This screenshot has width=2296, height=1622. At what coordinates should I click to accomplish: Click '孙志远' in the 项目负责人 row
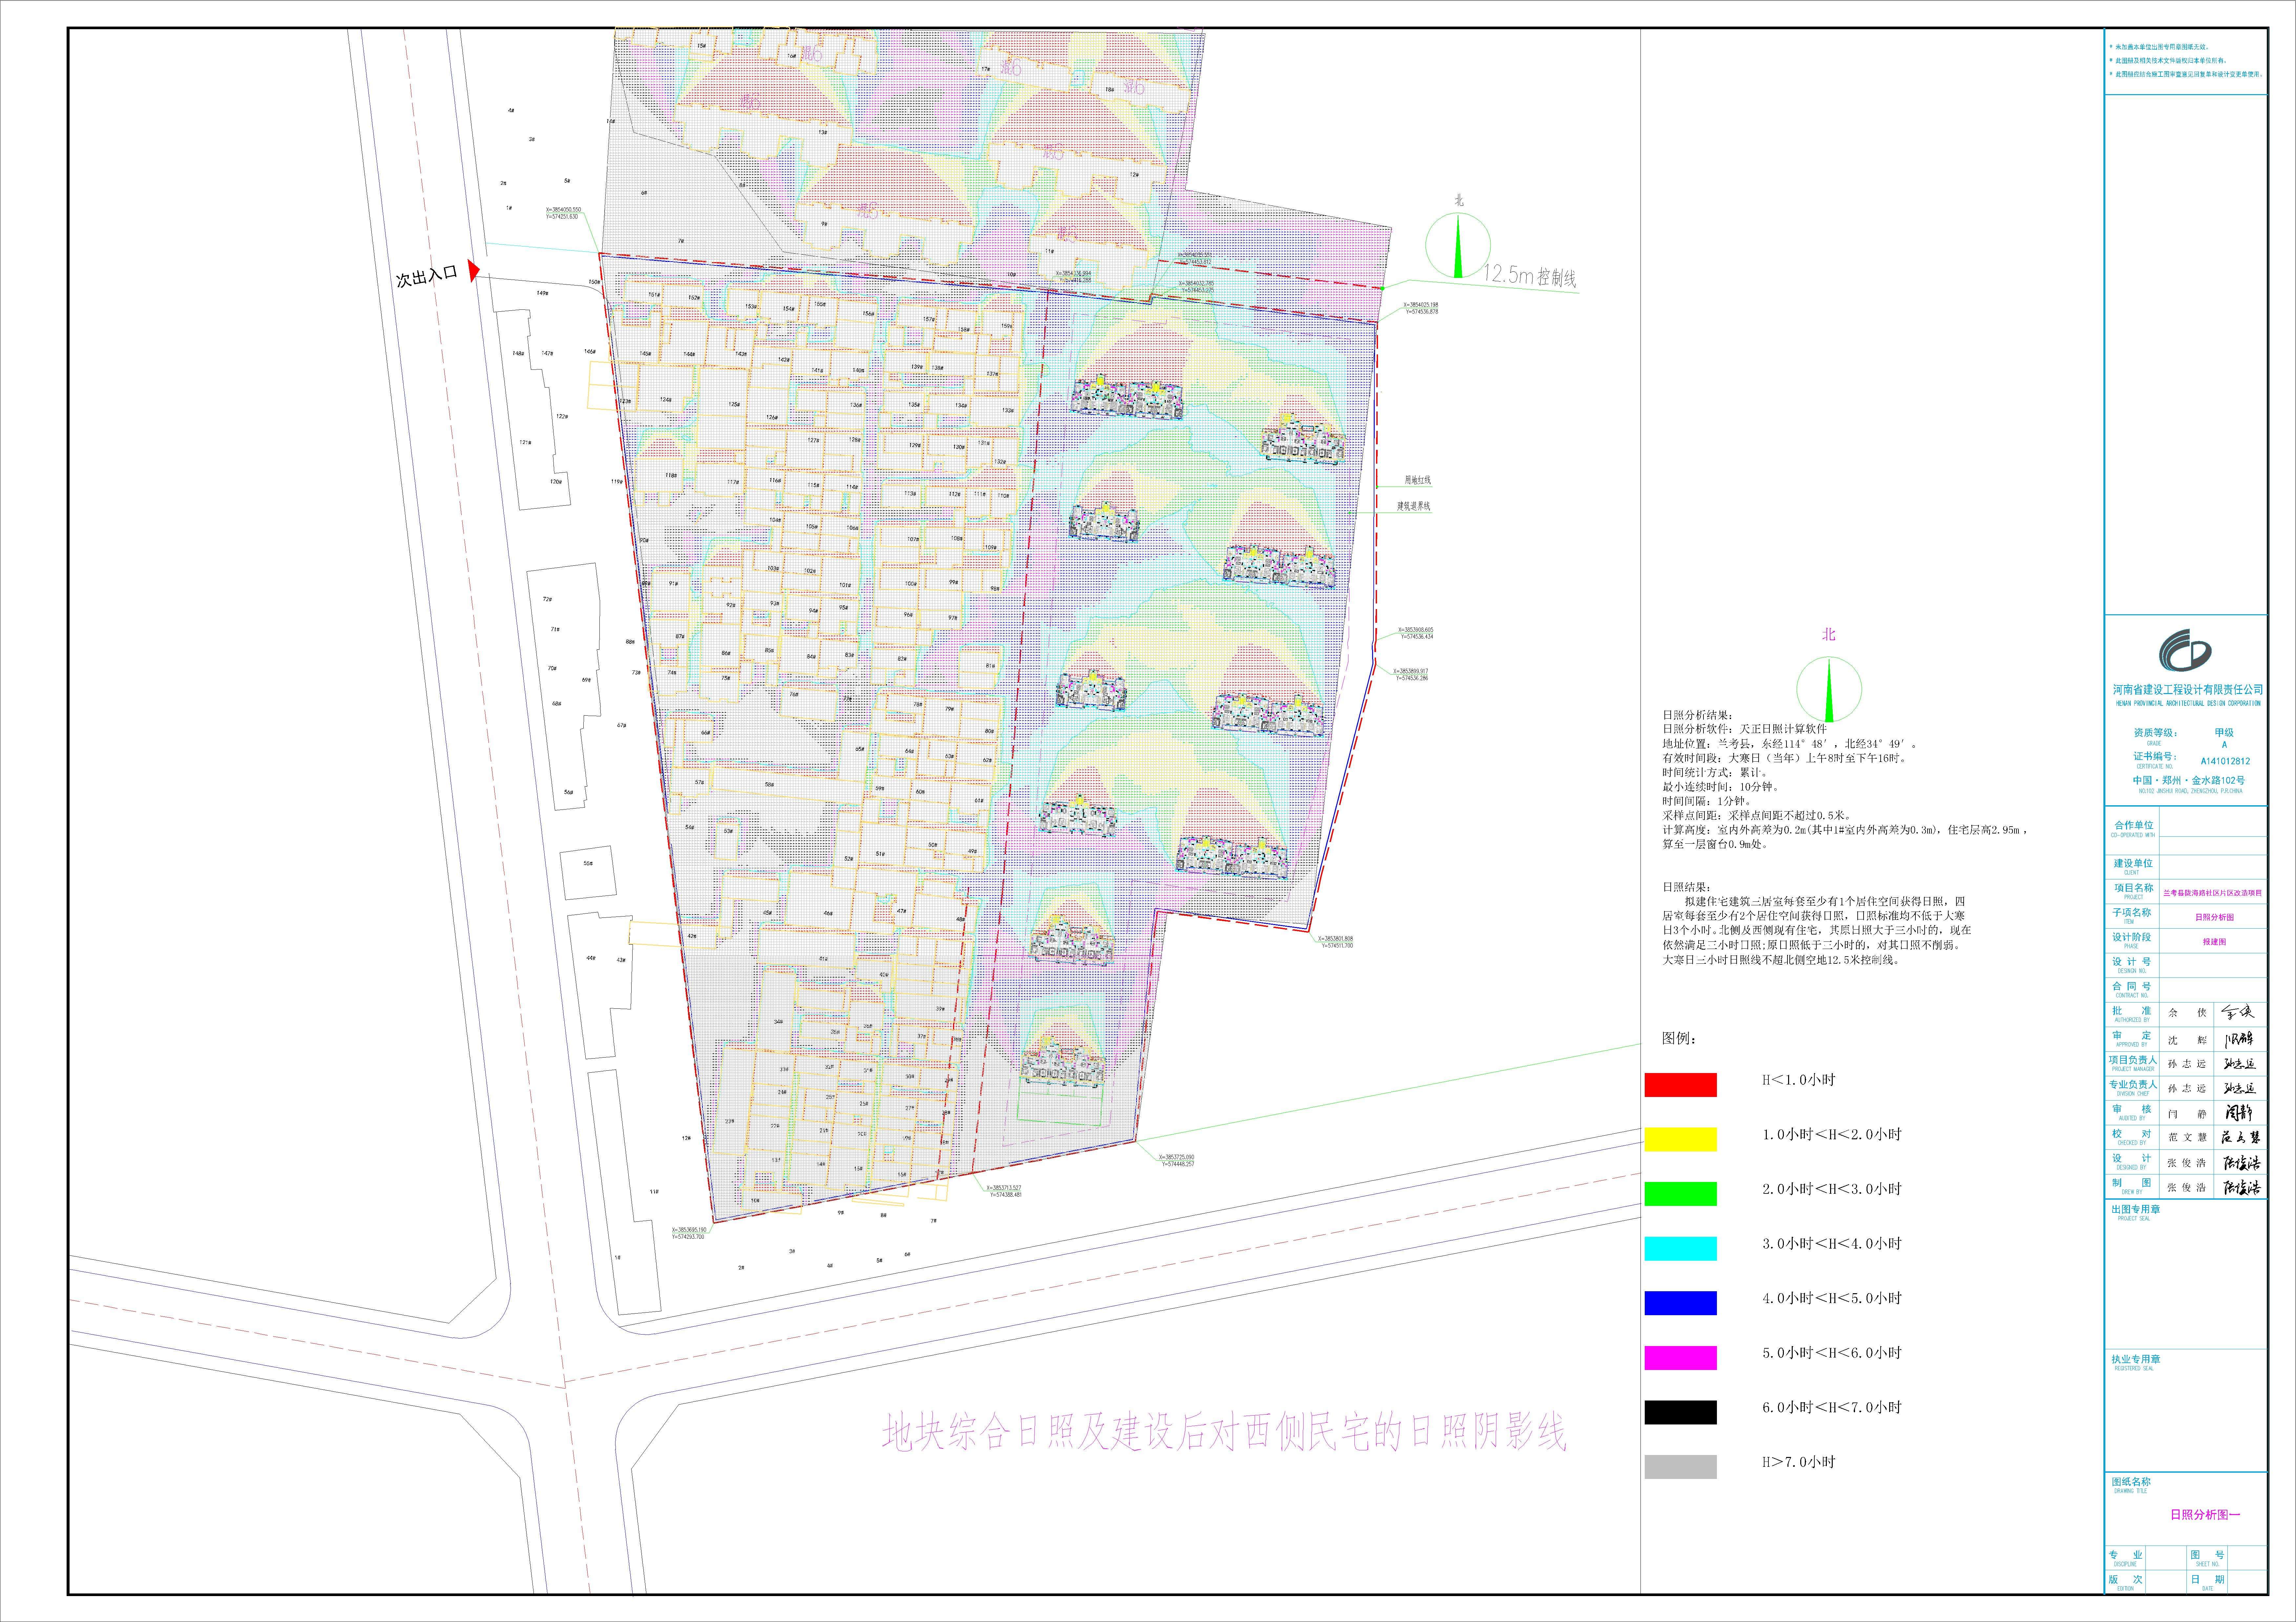tap(2187, 1064)
